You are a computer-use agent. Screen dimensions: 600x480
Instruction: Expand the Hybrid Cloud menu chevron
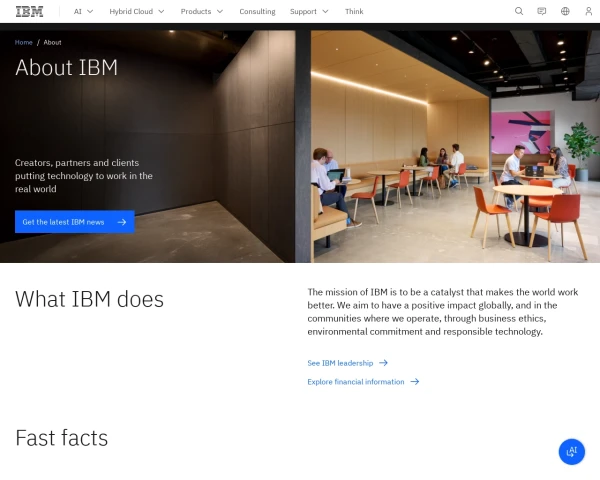click(x=161, y=11)
